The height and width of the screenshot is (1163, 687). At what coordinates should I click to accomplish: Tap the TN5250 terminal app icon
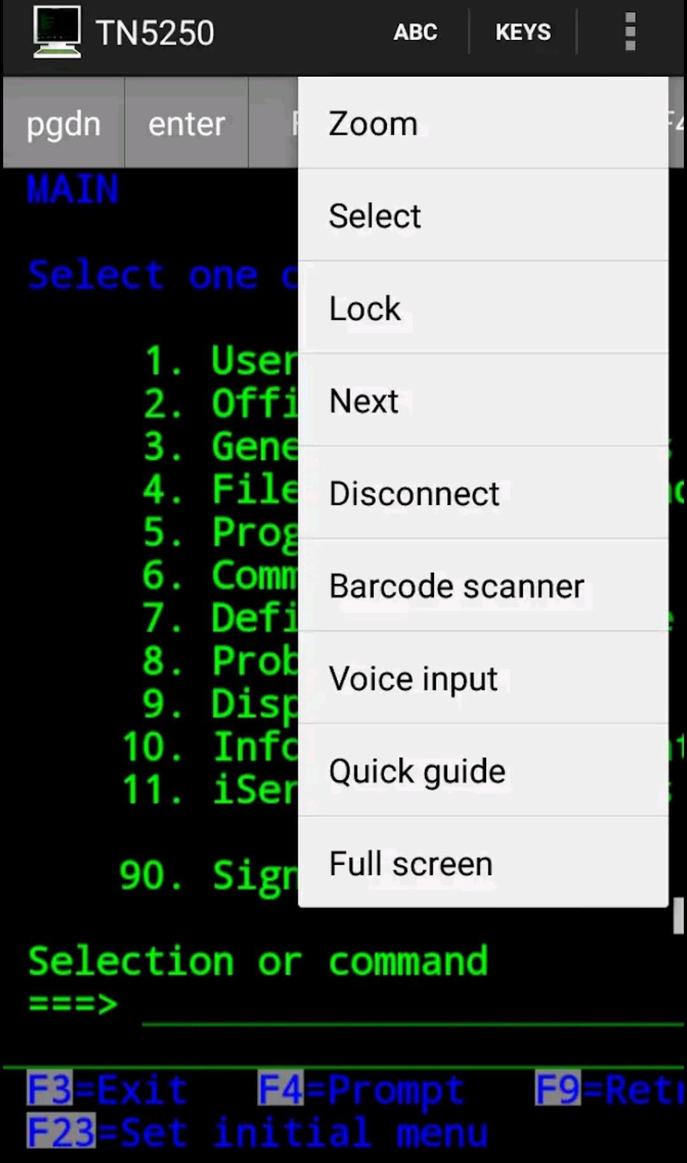click(x=56, y=31)
